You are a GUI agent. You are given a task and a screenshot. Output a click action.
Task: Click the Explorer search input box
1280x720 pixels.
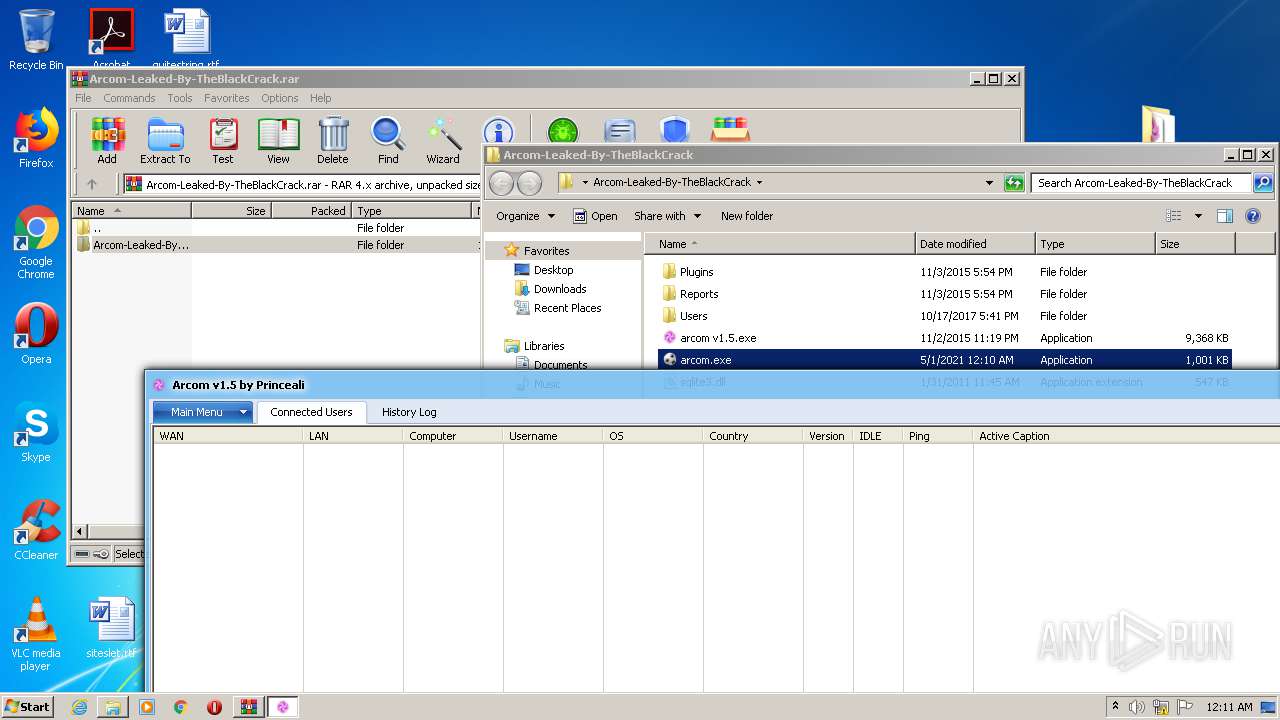coord(1141,183)
